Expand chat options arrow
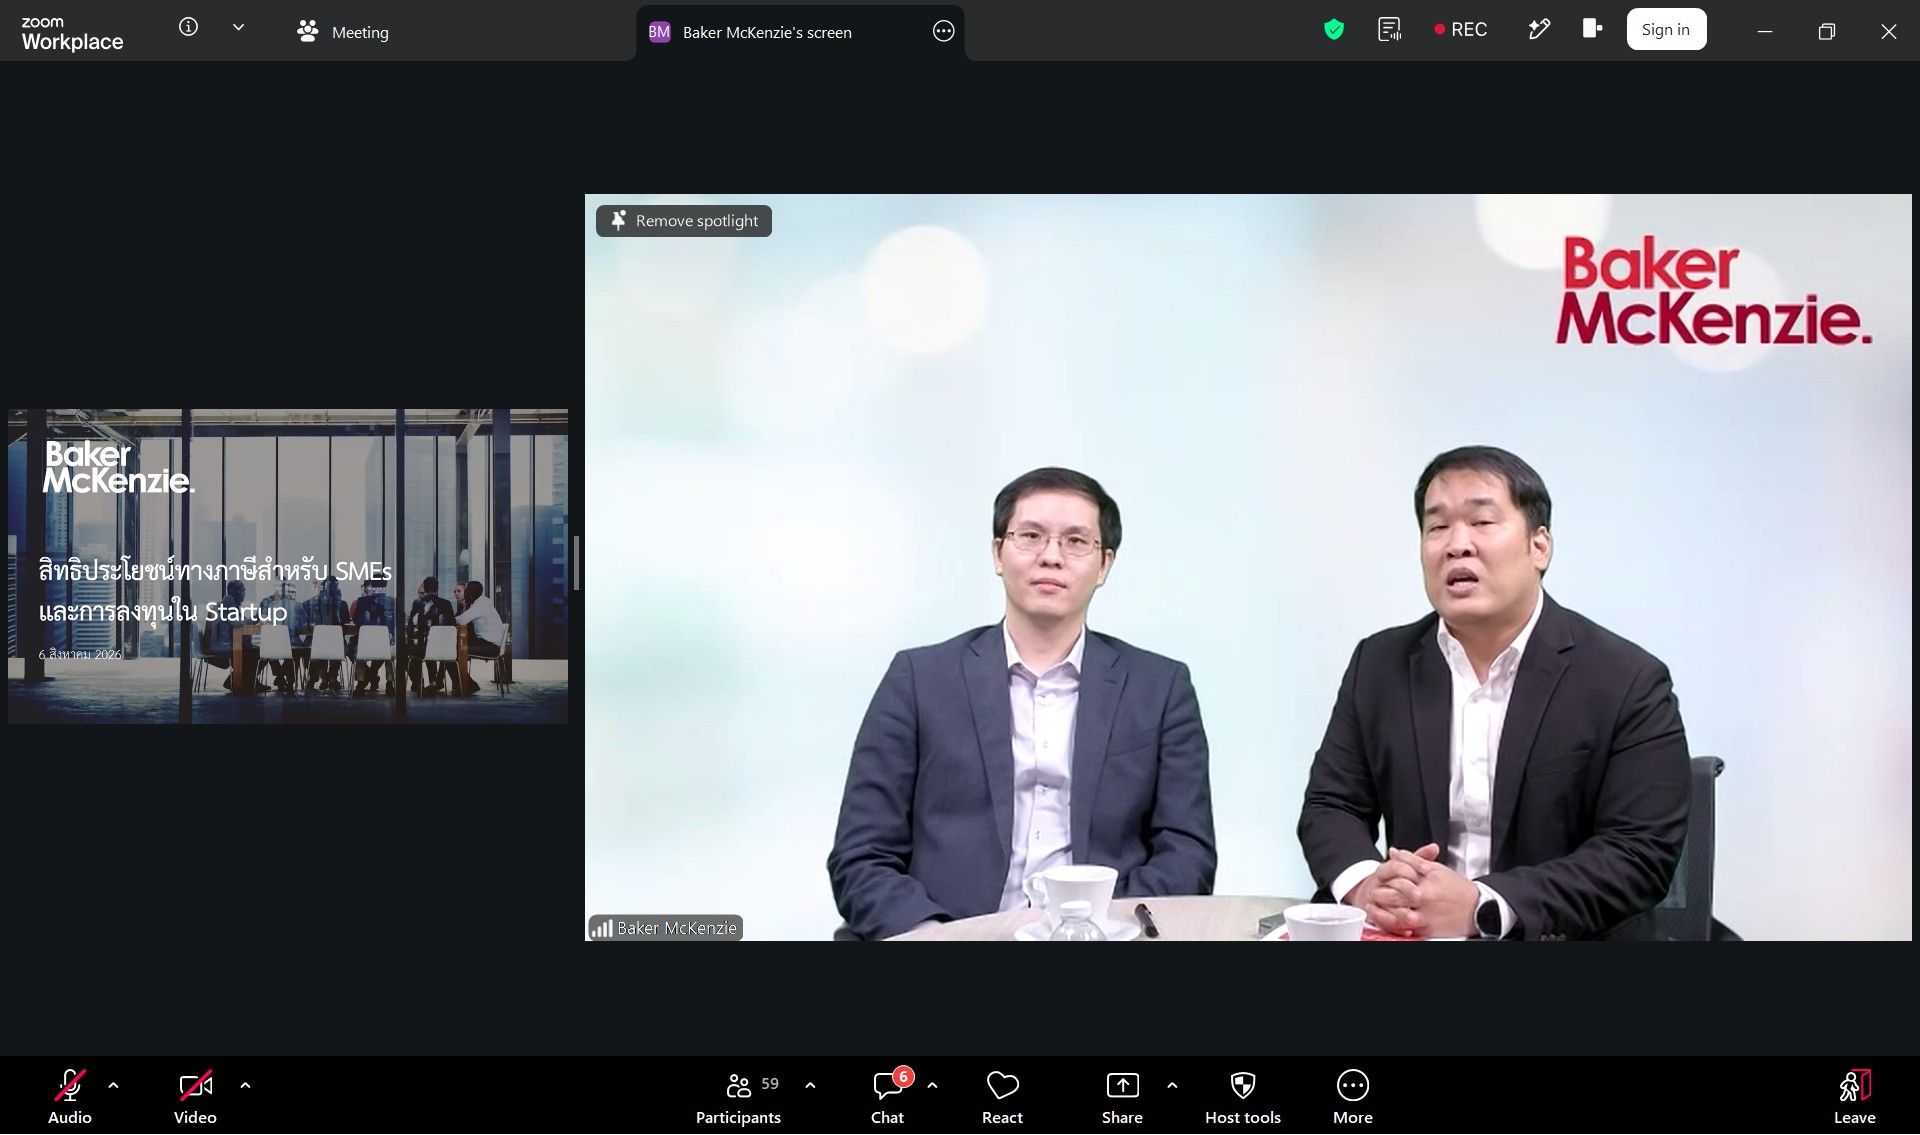1920x1135 pixels. pyautogui.click(x=932, y=1085)
